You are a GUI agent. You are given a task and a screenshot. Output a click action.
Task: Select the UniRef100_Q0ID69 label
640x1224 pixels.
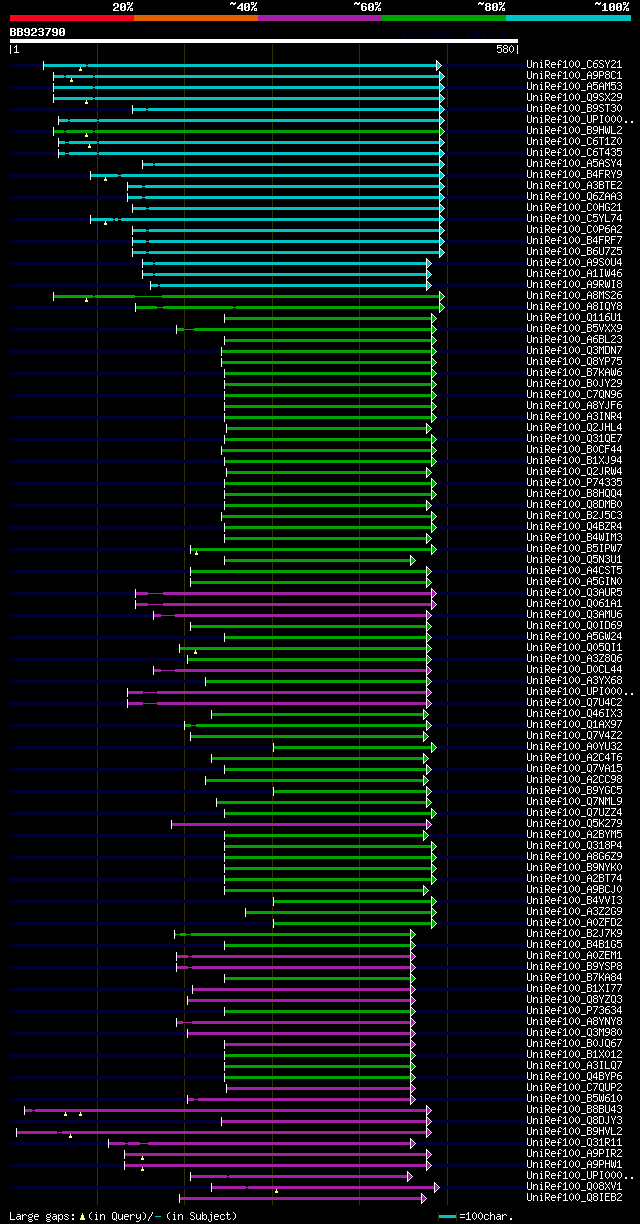[574, 625]
